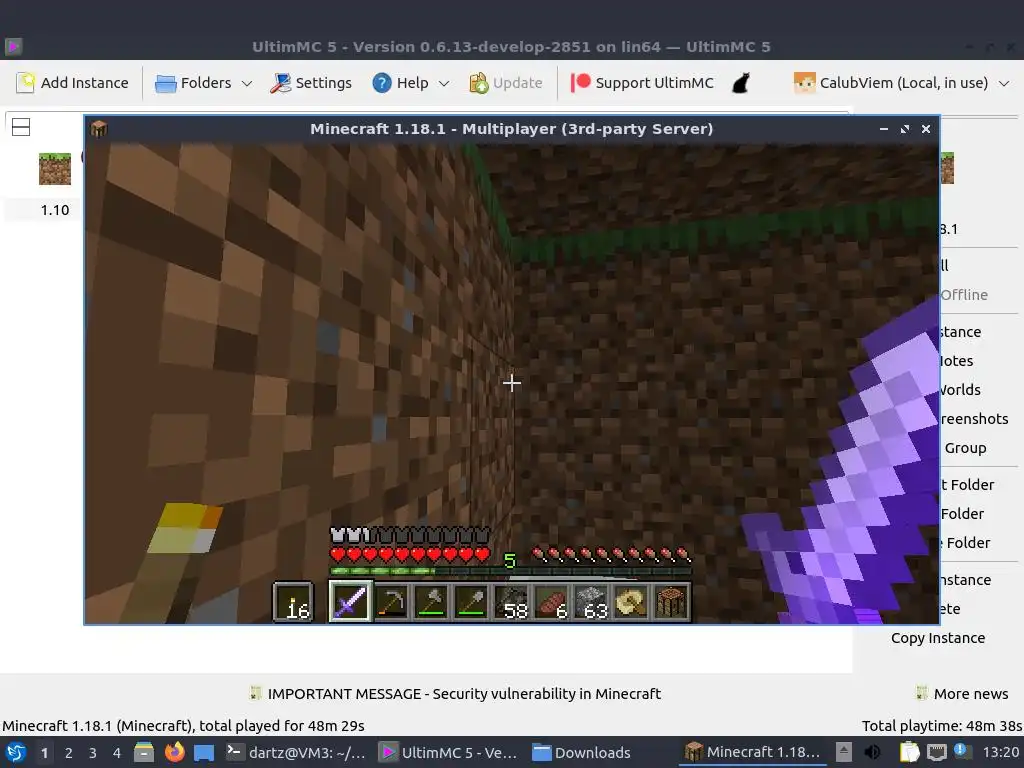Click the Update toolbar button
The image size is (1024, 768).
505,83
